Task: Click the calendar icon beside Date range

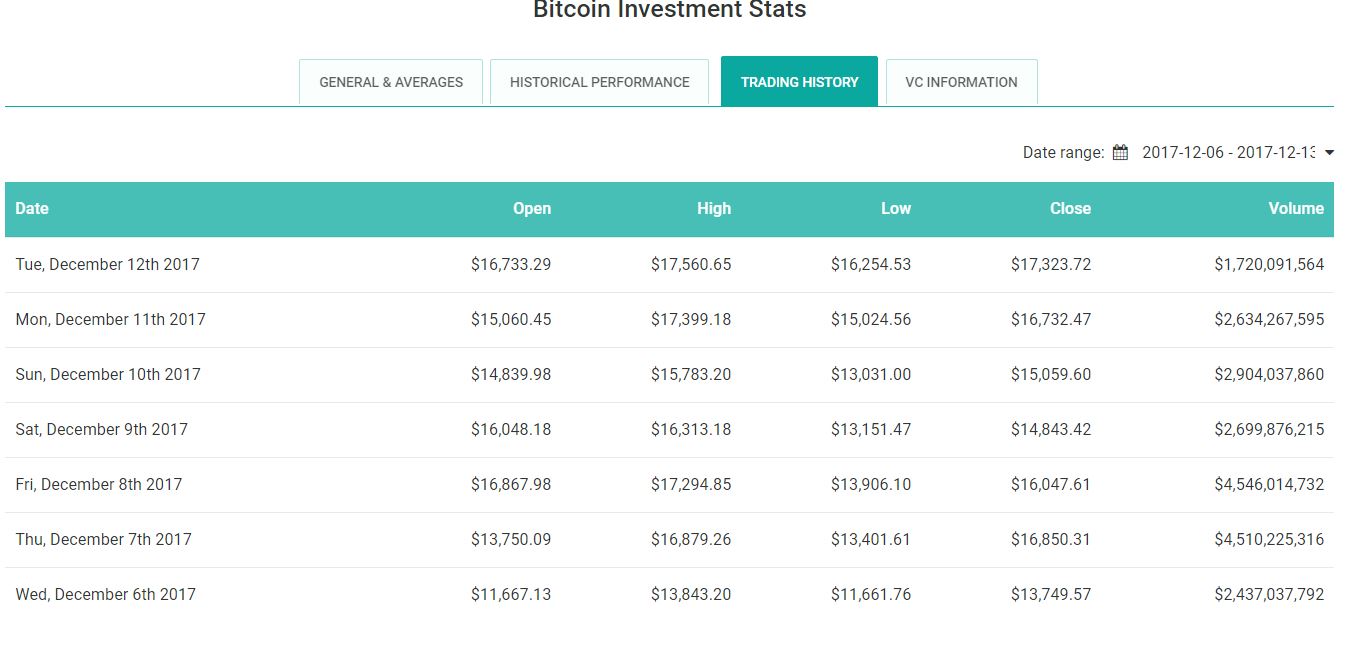Action: click(x=1120, y=153)
